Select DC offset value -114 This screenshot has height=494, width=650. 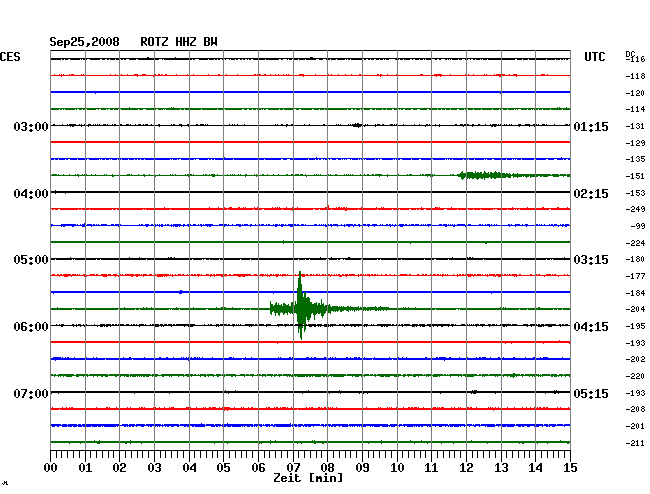click(x=635, y=109)
